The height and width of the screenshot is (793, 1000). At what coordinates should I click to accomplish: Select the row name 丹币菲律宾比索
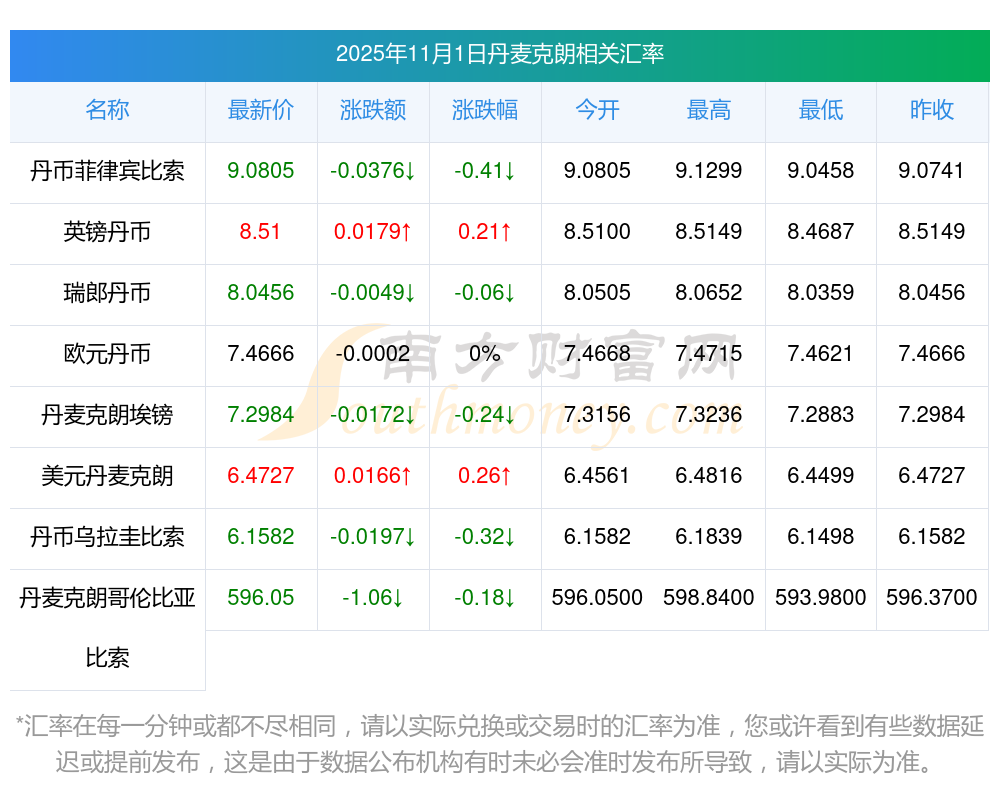pos(107,171)
